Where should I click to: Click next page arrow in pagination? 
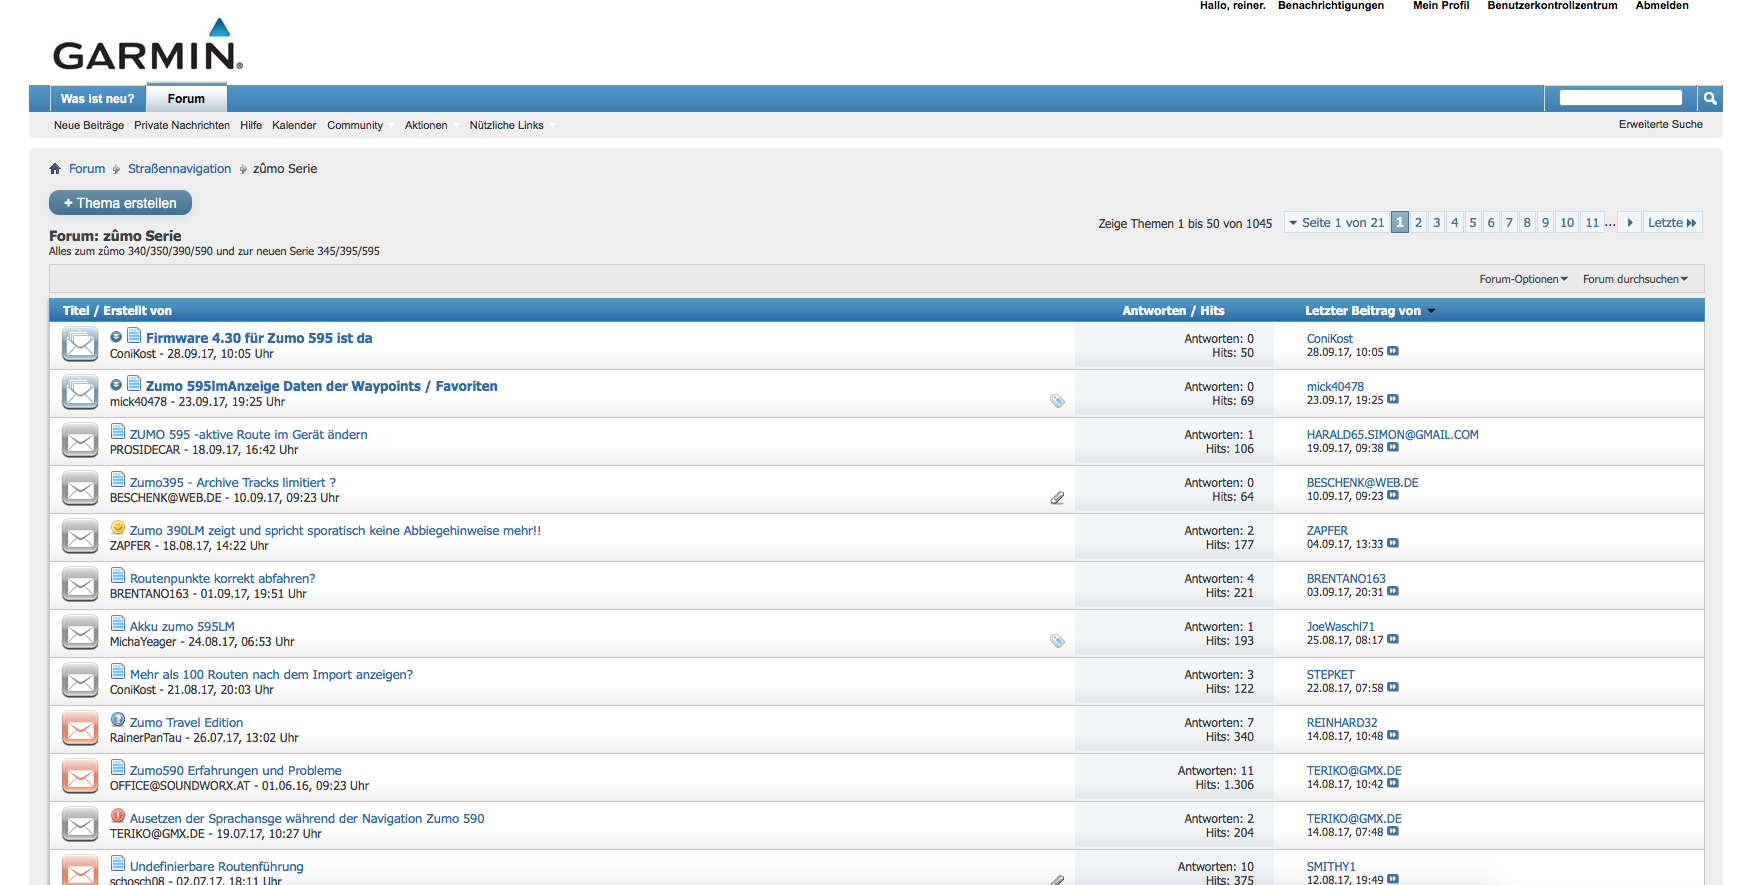click(1630, 223)
